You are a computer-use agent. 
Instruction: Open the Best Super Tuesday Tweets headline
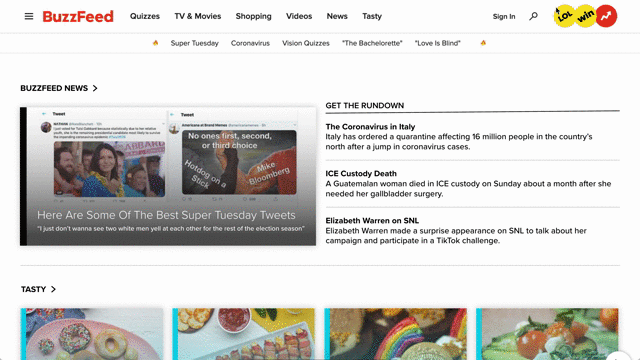166,215
